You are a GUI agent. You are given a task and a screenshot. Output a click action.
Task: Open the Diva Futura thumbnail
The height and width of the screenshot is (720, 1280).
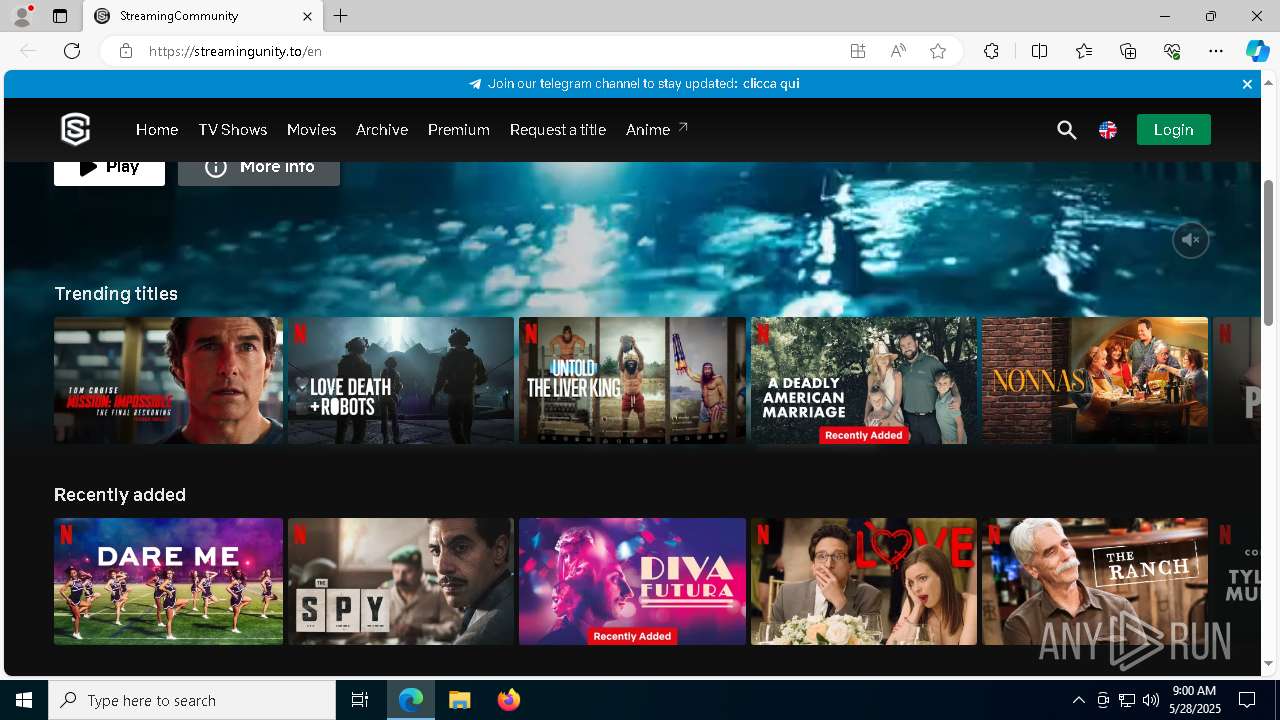(x=632, y=581)
